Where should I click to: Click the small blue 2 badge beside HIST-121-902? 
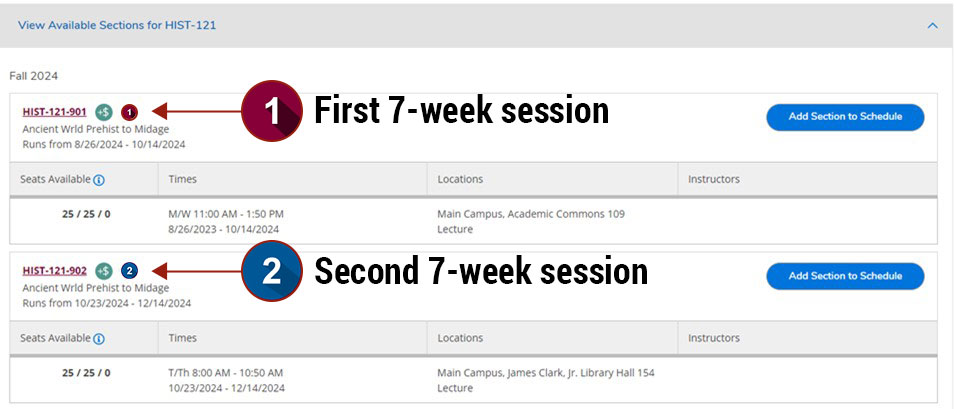[129, 270]
